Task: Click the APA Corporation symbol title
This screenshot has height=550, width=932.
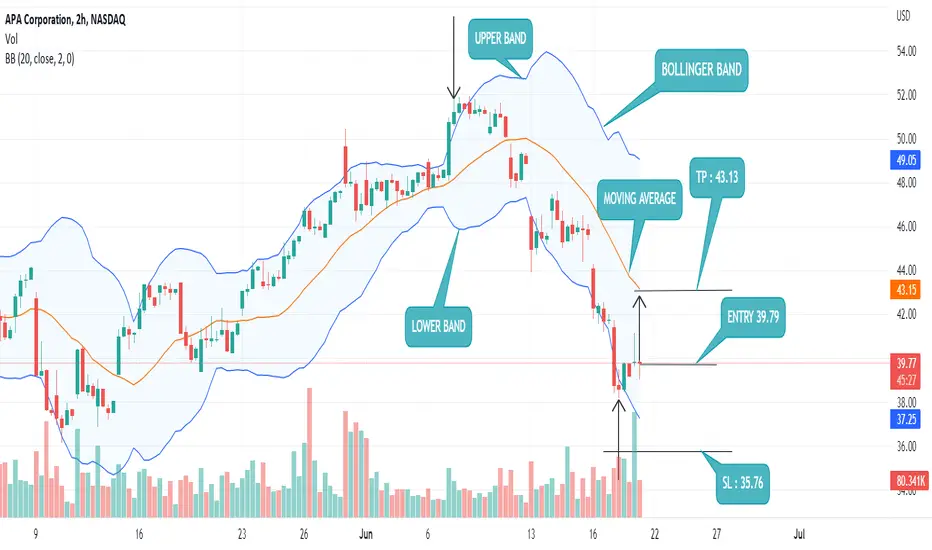Action: click(65, 20)
